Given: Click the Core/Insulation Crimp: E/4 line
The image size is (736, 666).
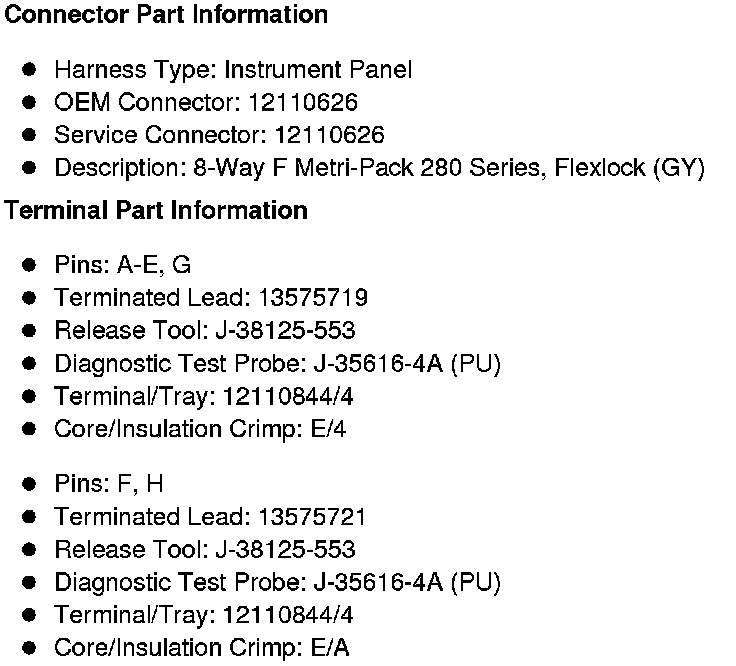Looking at the screenshot, I should click(x=200, y=429).
